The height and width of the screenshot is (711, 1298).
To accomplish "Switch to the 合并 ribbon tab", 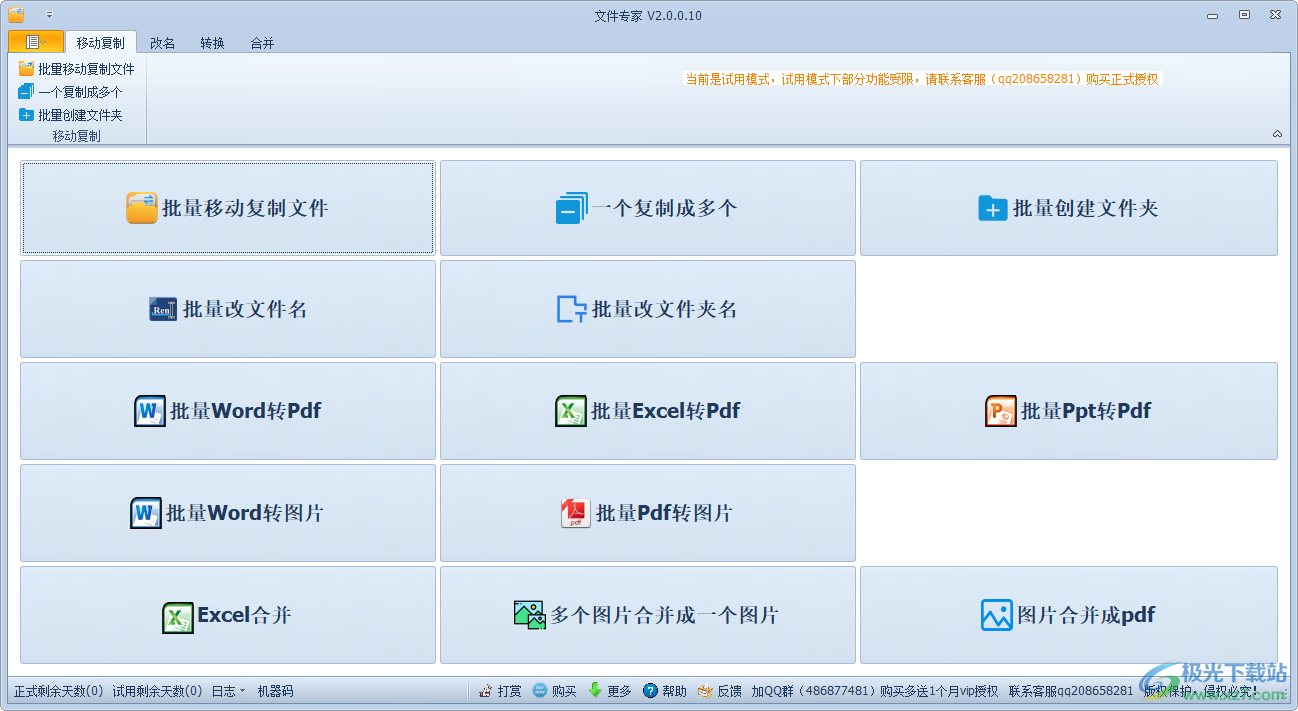I will pos(261,42).
